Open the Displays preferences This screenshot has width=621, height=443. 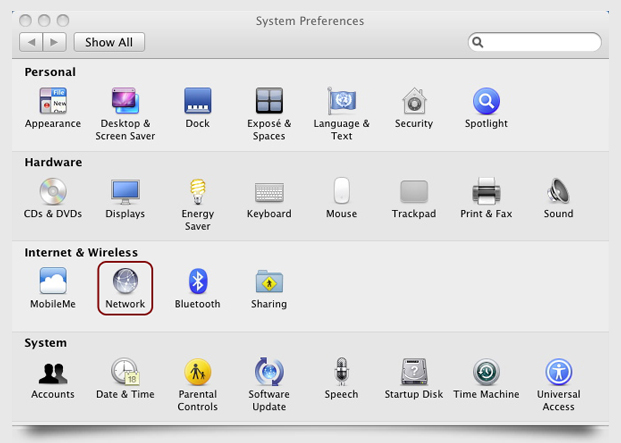point(125,198)
